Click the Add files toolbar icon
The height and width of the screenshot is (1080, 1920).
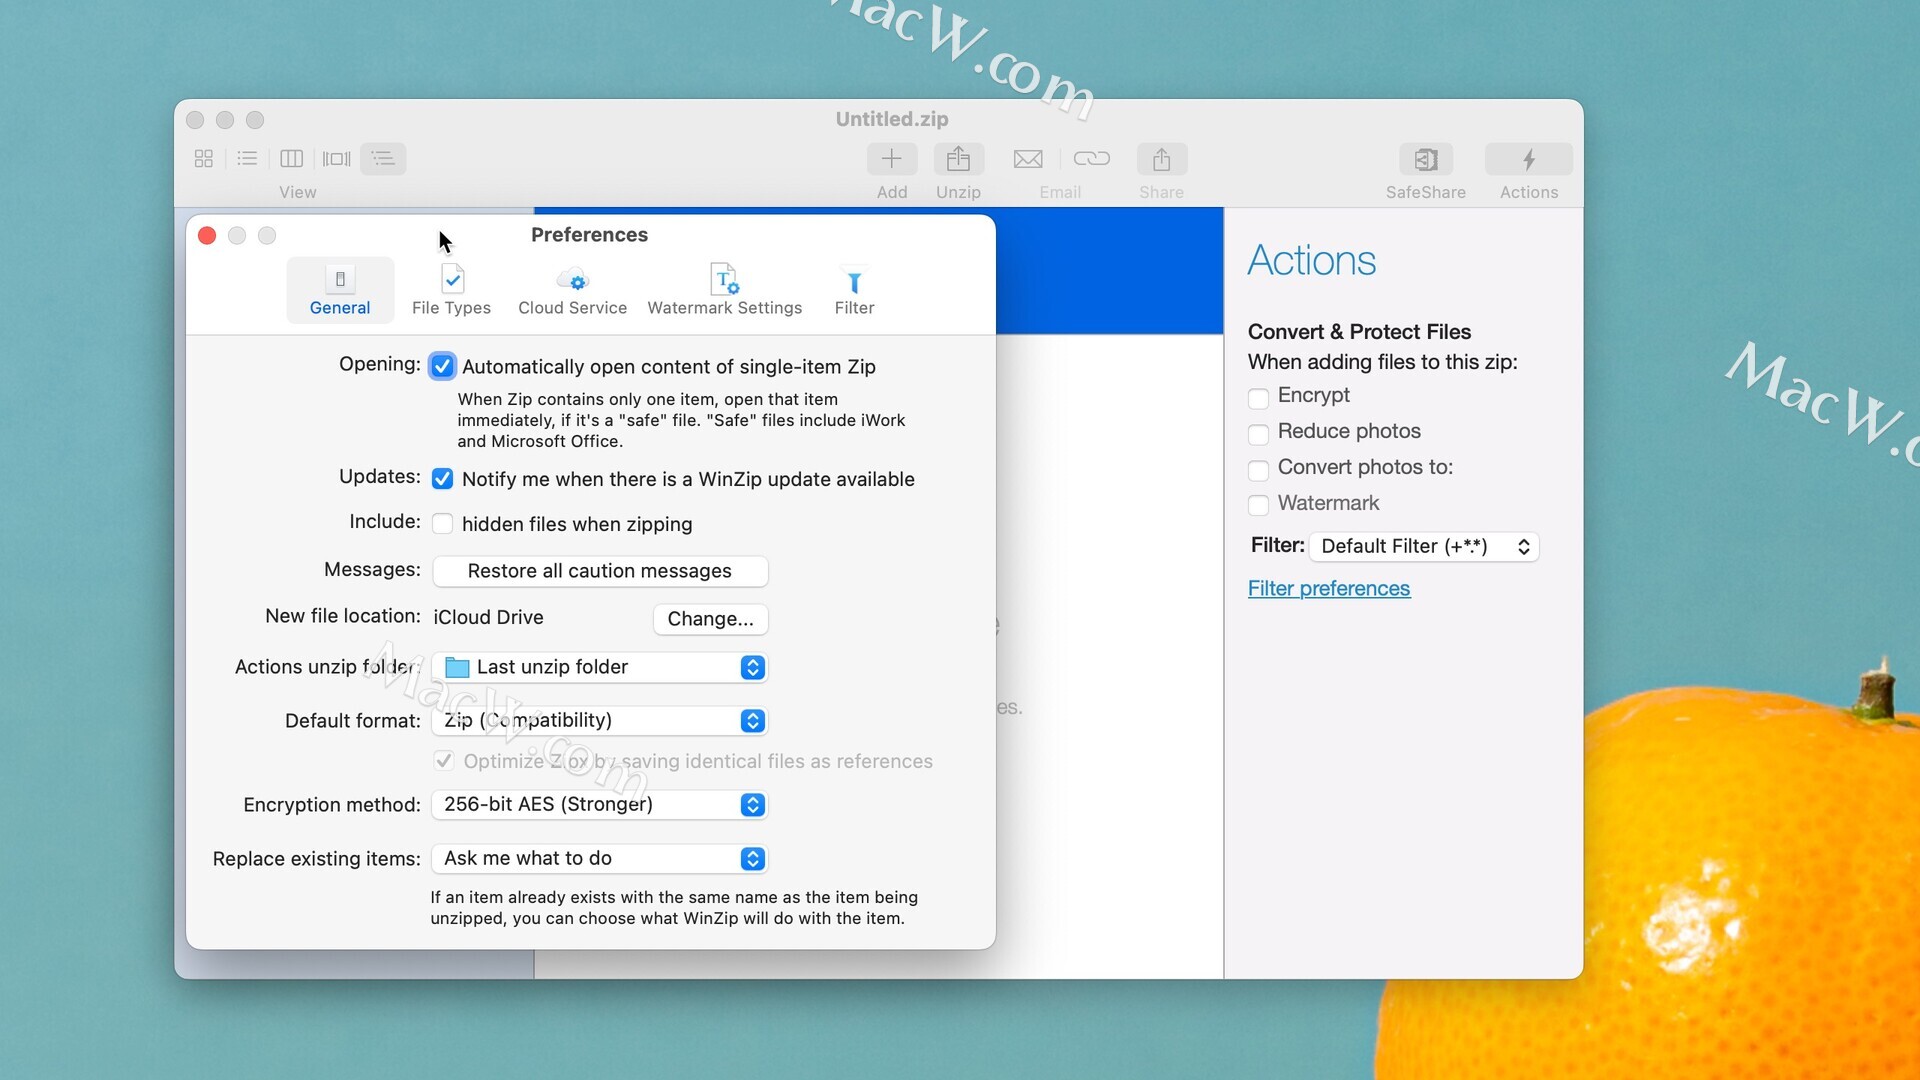[x=891, y=159]
